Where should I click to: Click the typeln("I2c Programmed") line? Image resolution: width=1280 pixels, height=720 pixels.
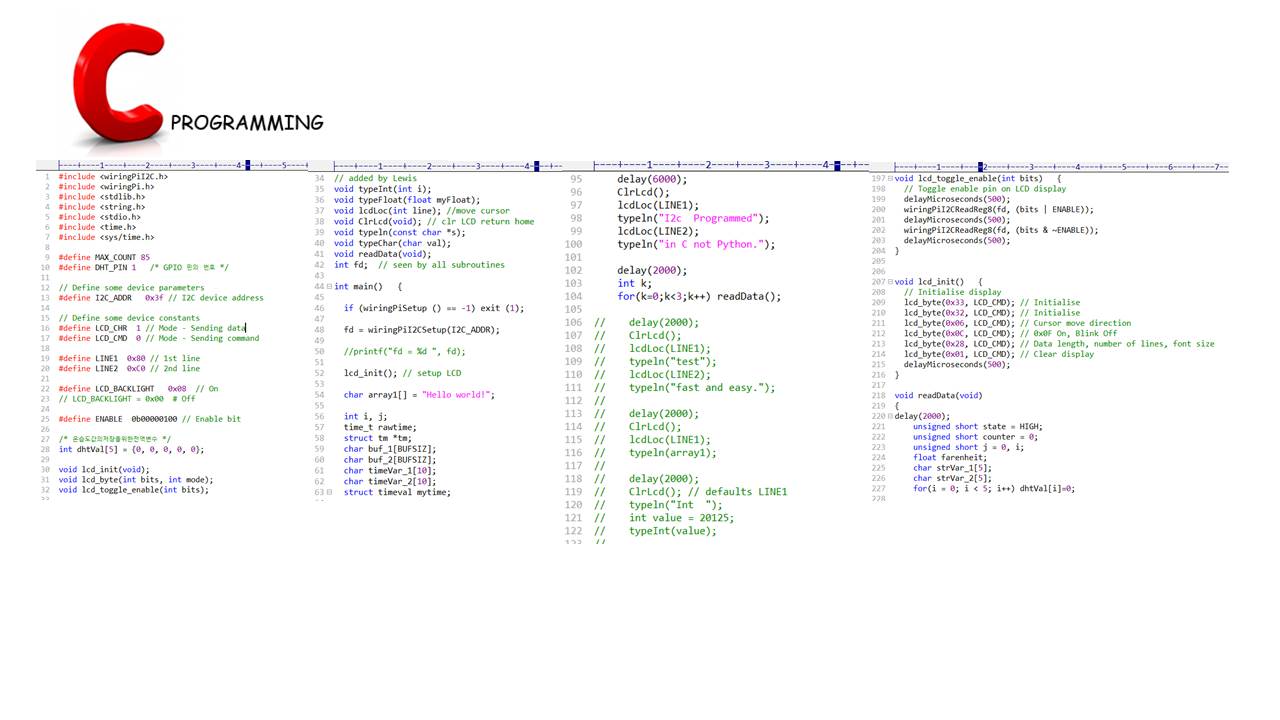coord(692,218)
